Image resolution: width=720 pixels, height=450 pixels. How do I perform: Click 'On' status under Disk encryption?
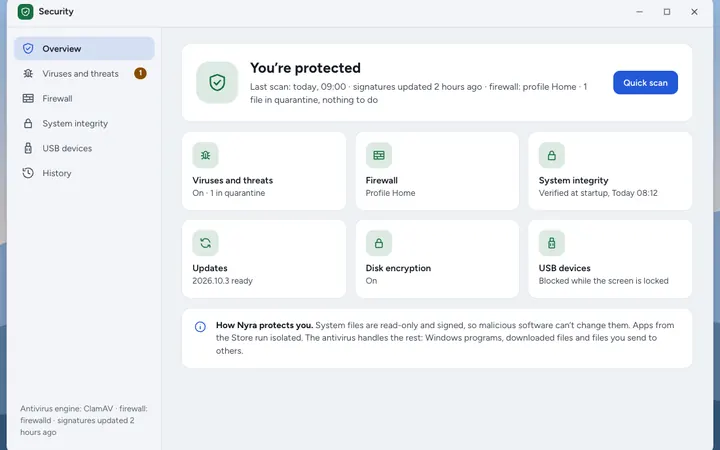(371, 281)
